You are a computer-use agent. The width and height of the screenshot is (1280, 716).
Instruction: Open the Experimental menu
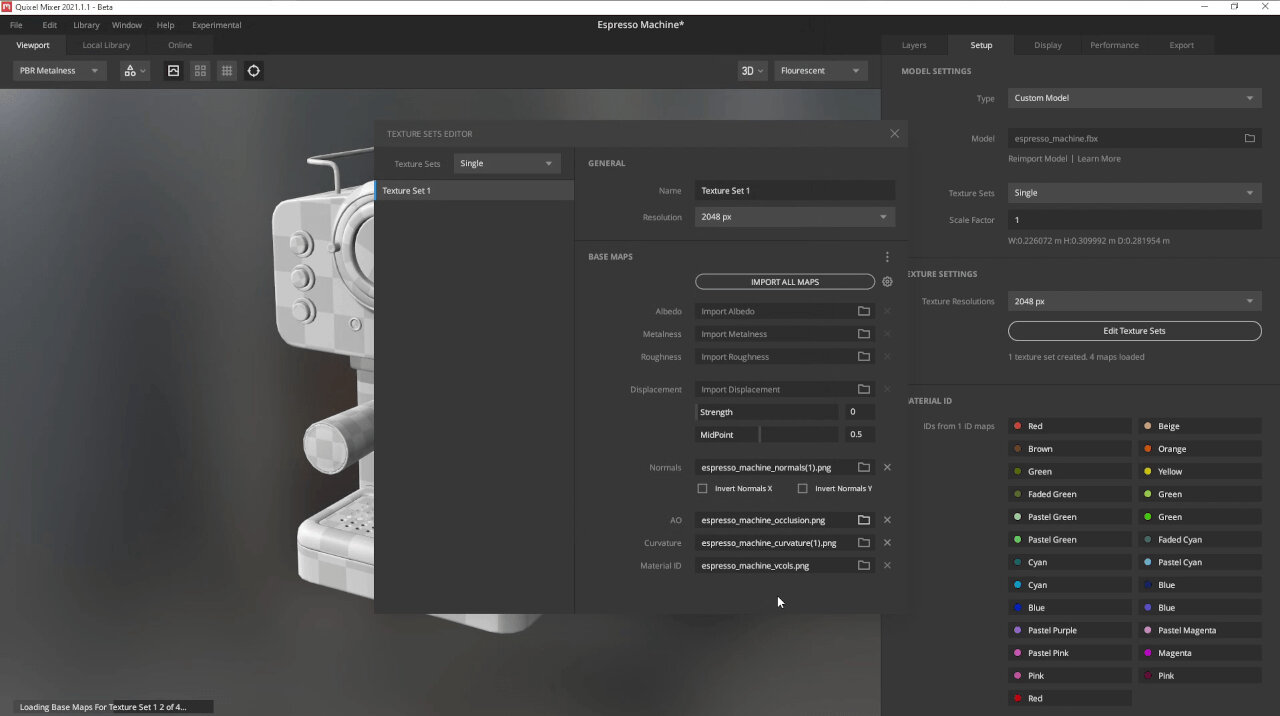point(216,25)
